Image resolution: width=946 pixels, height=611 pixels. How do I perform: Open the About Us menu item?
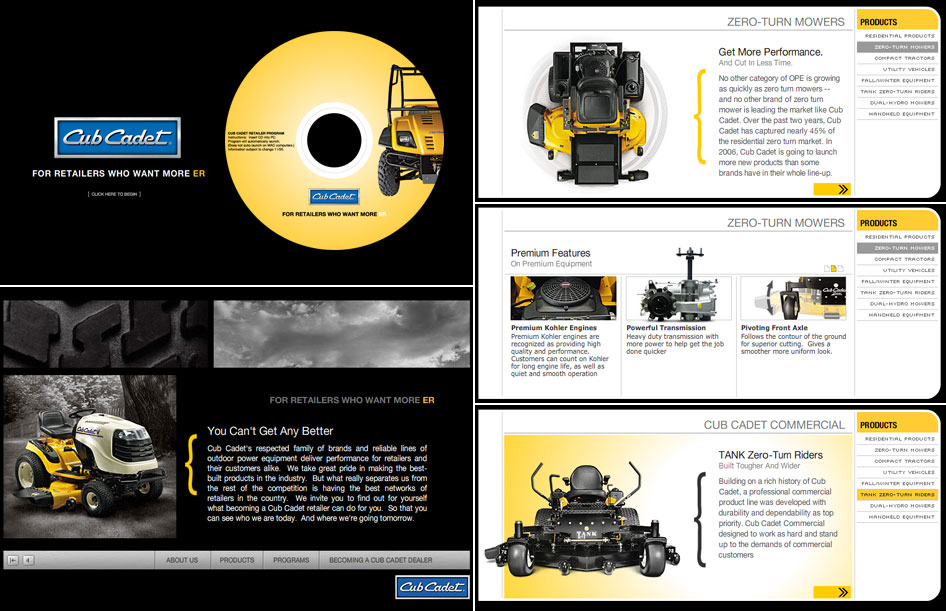click(x=182, y=560)
